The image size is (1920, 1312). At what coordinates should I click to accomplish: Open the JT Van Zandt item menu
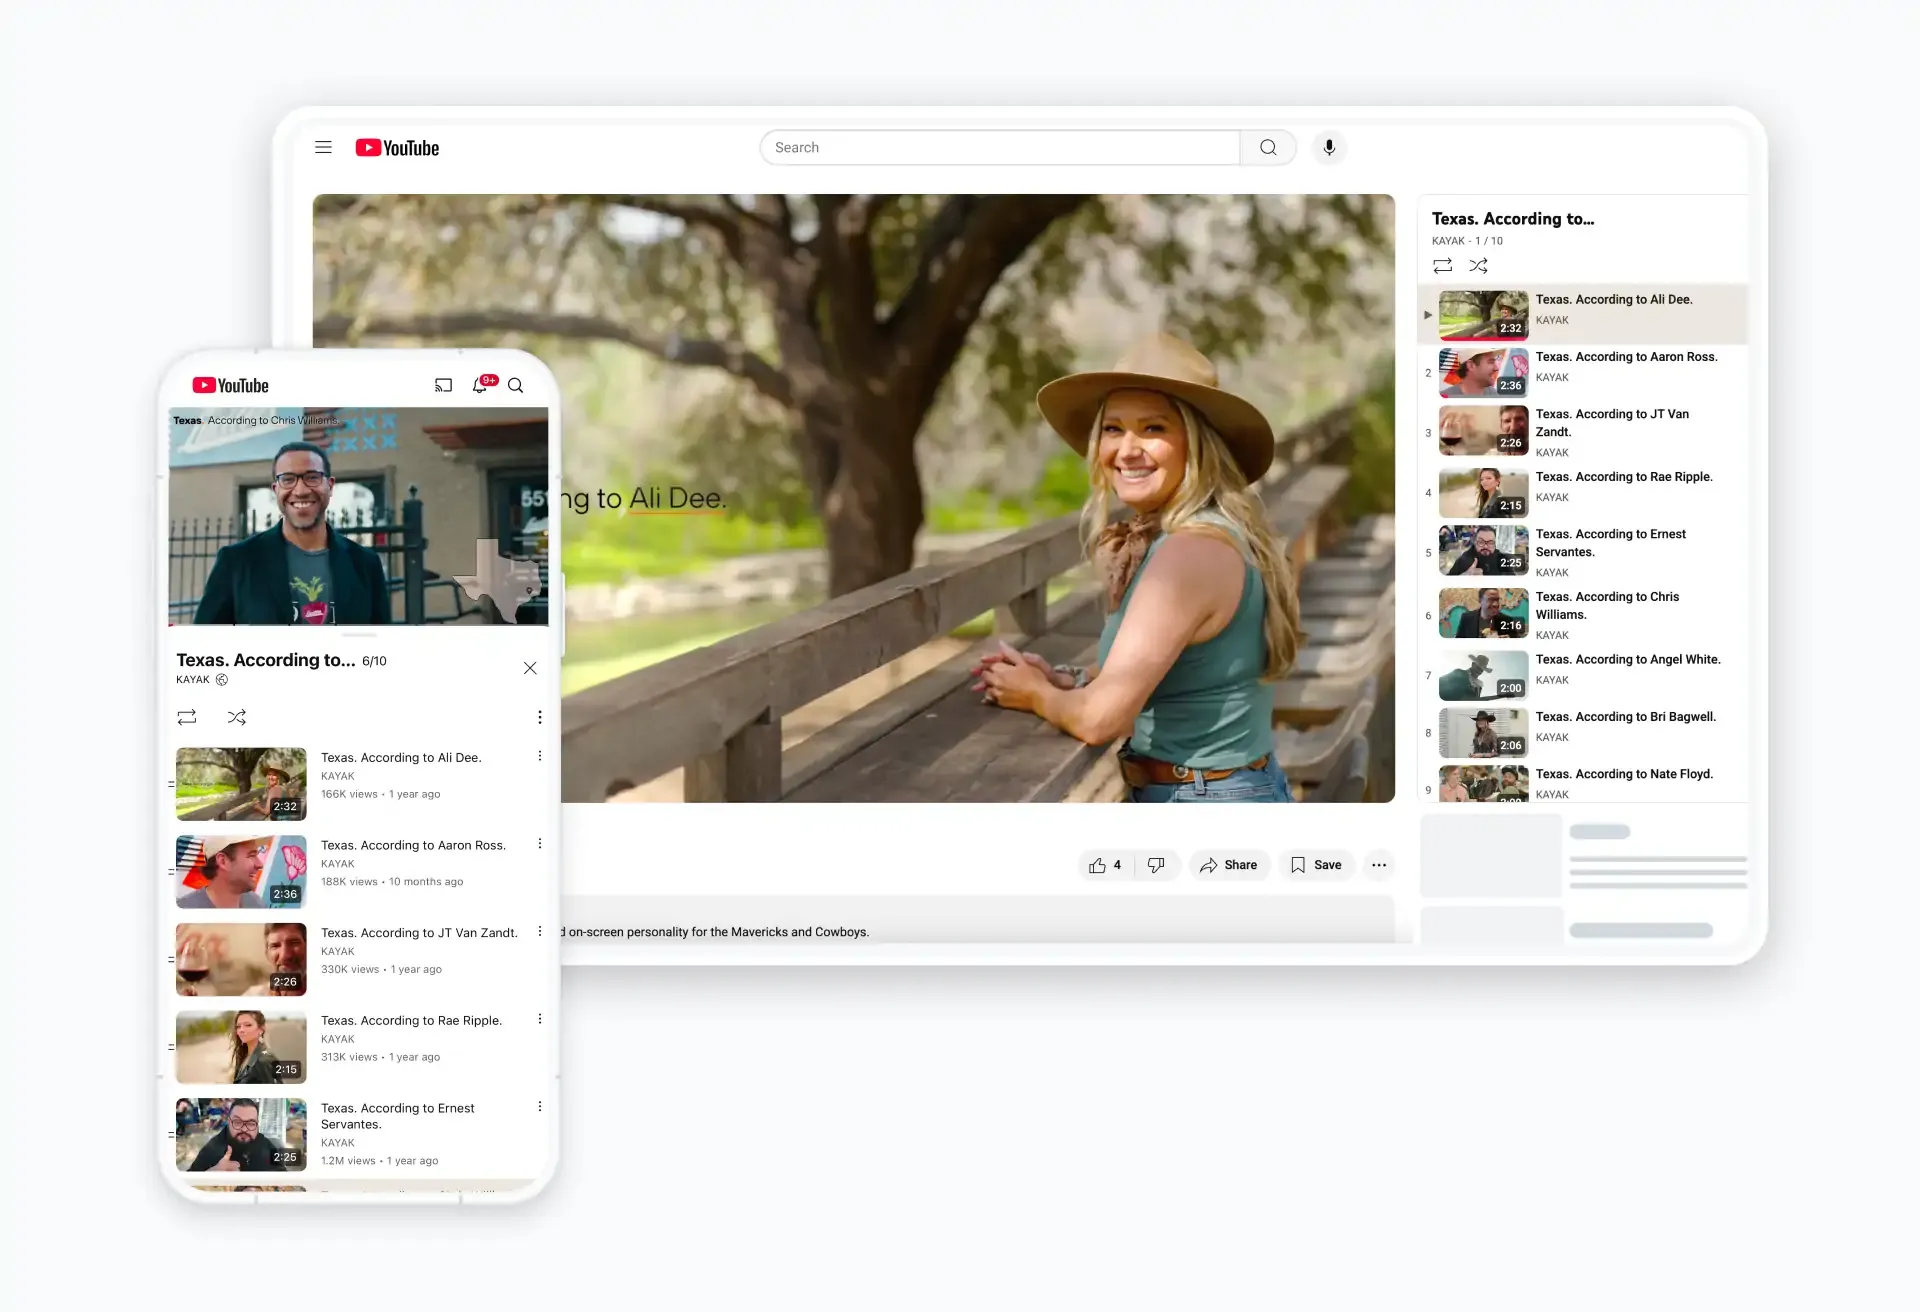[x=540, y=931]
